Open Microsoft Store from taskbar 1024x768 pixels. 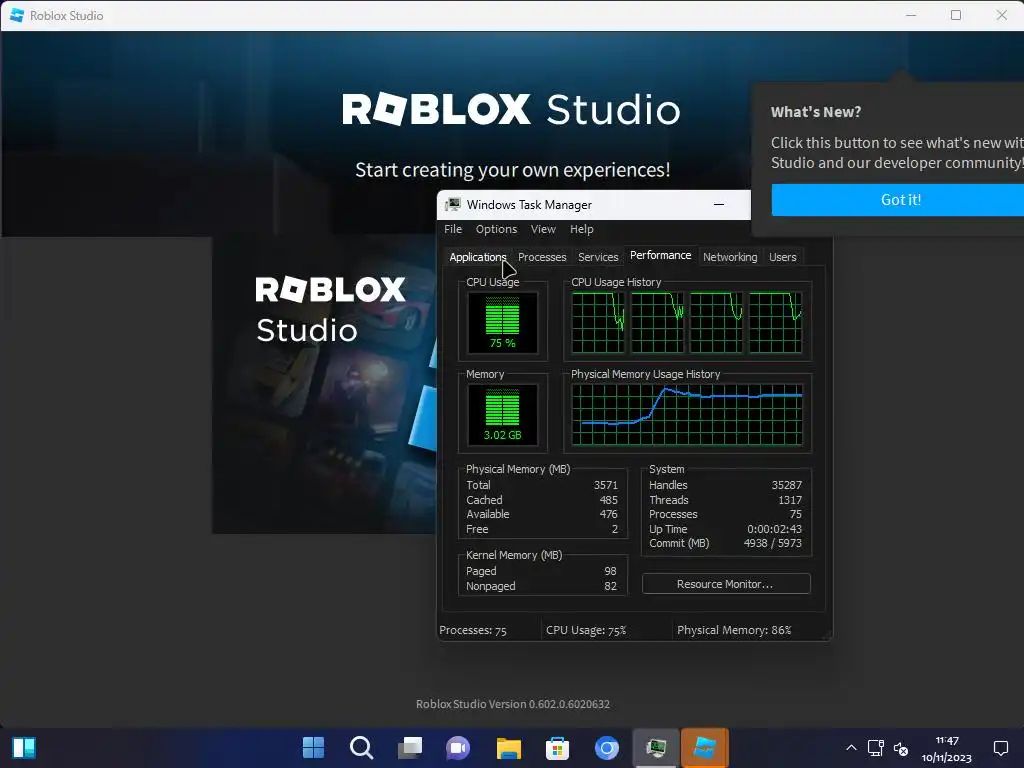(x=557, y=748)
